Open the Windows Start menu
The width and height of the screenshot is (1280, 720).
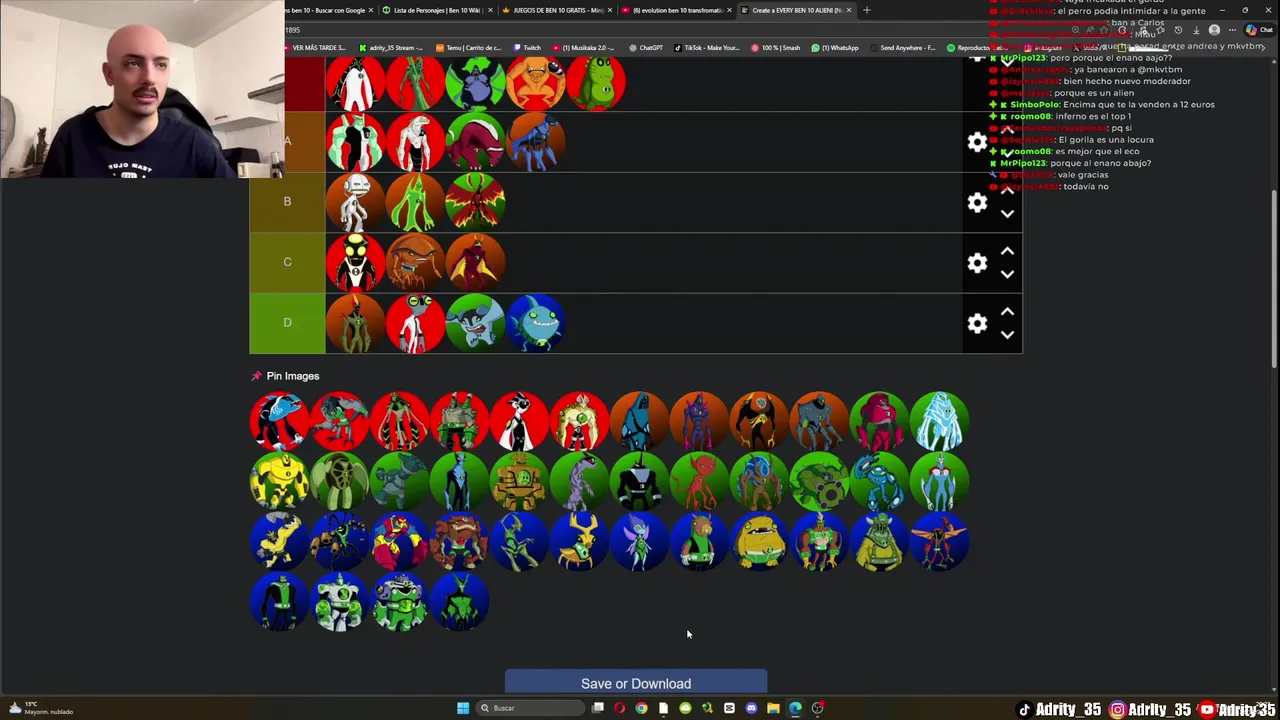click(463, 708)
